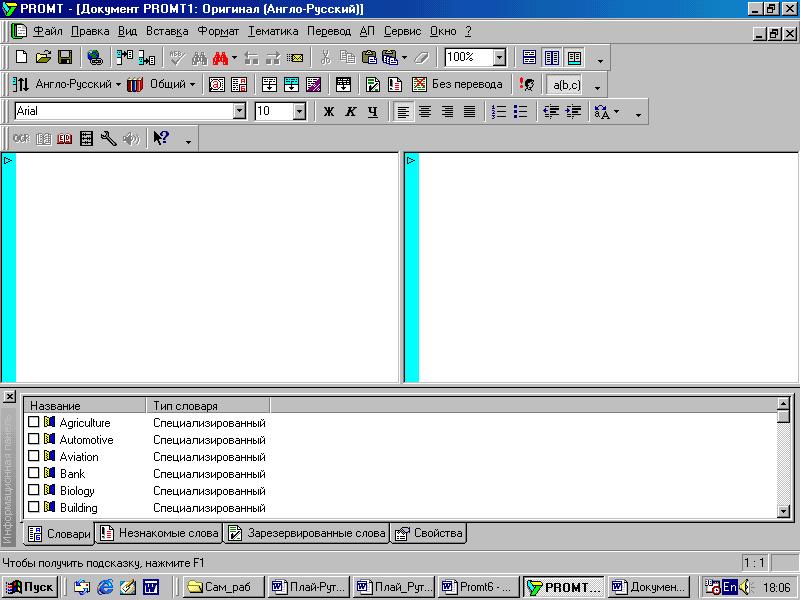Viewport: 800px width, 600px height.
Task: Click the copy icon in toolbar
Action: (347, 57)
